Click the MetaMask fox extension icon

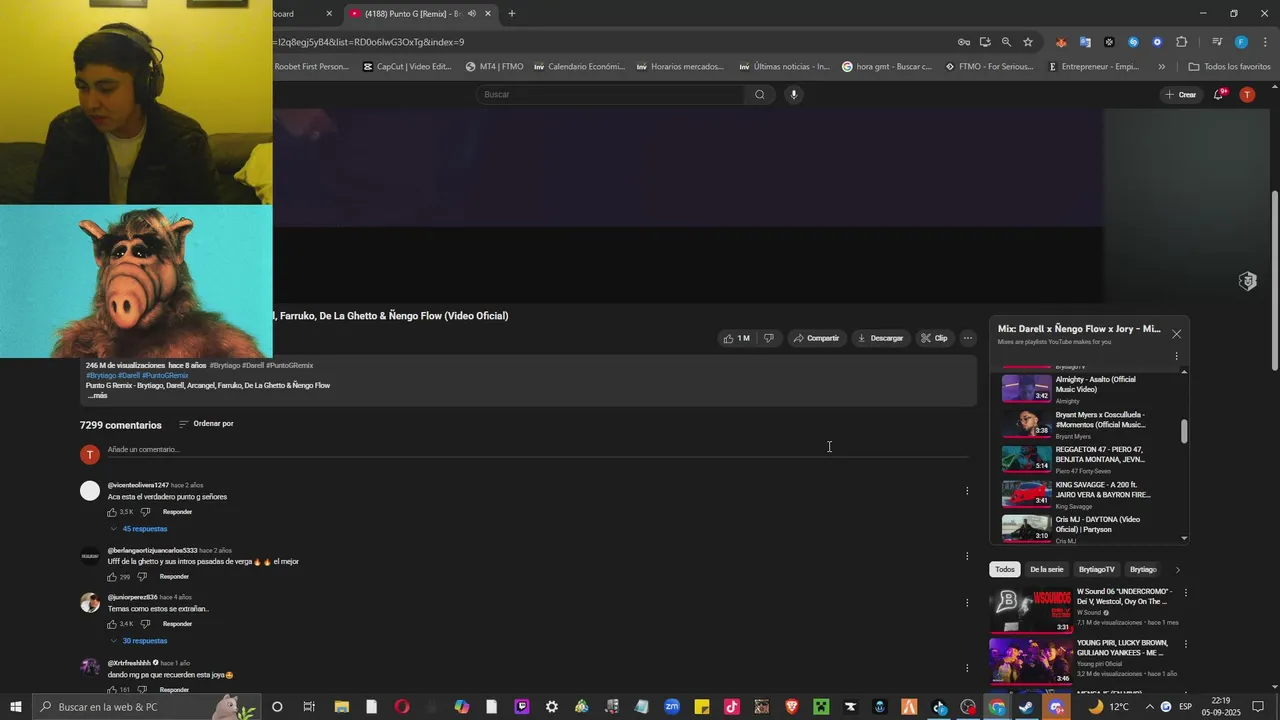[1061, 42]
